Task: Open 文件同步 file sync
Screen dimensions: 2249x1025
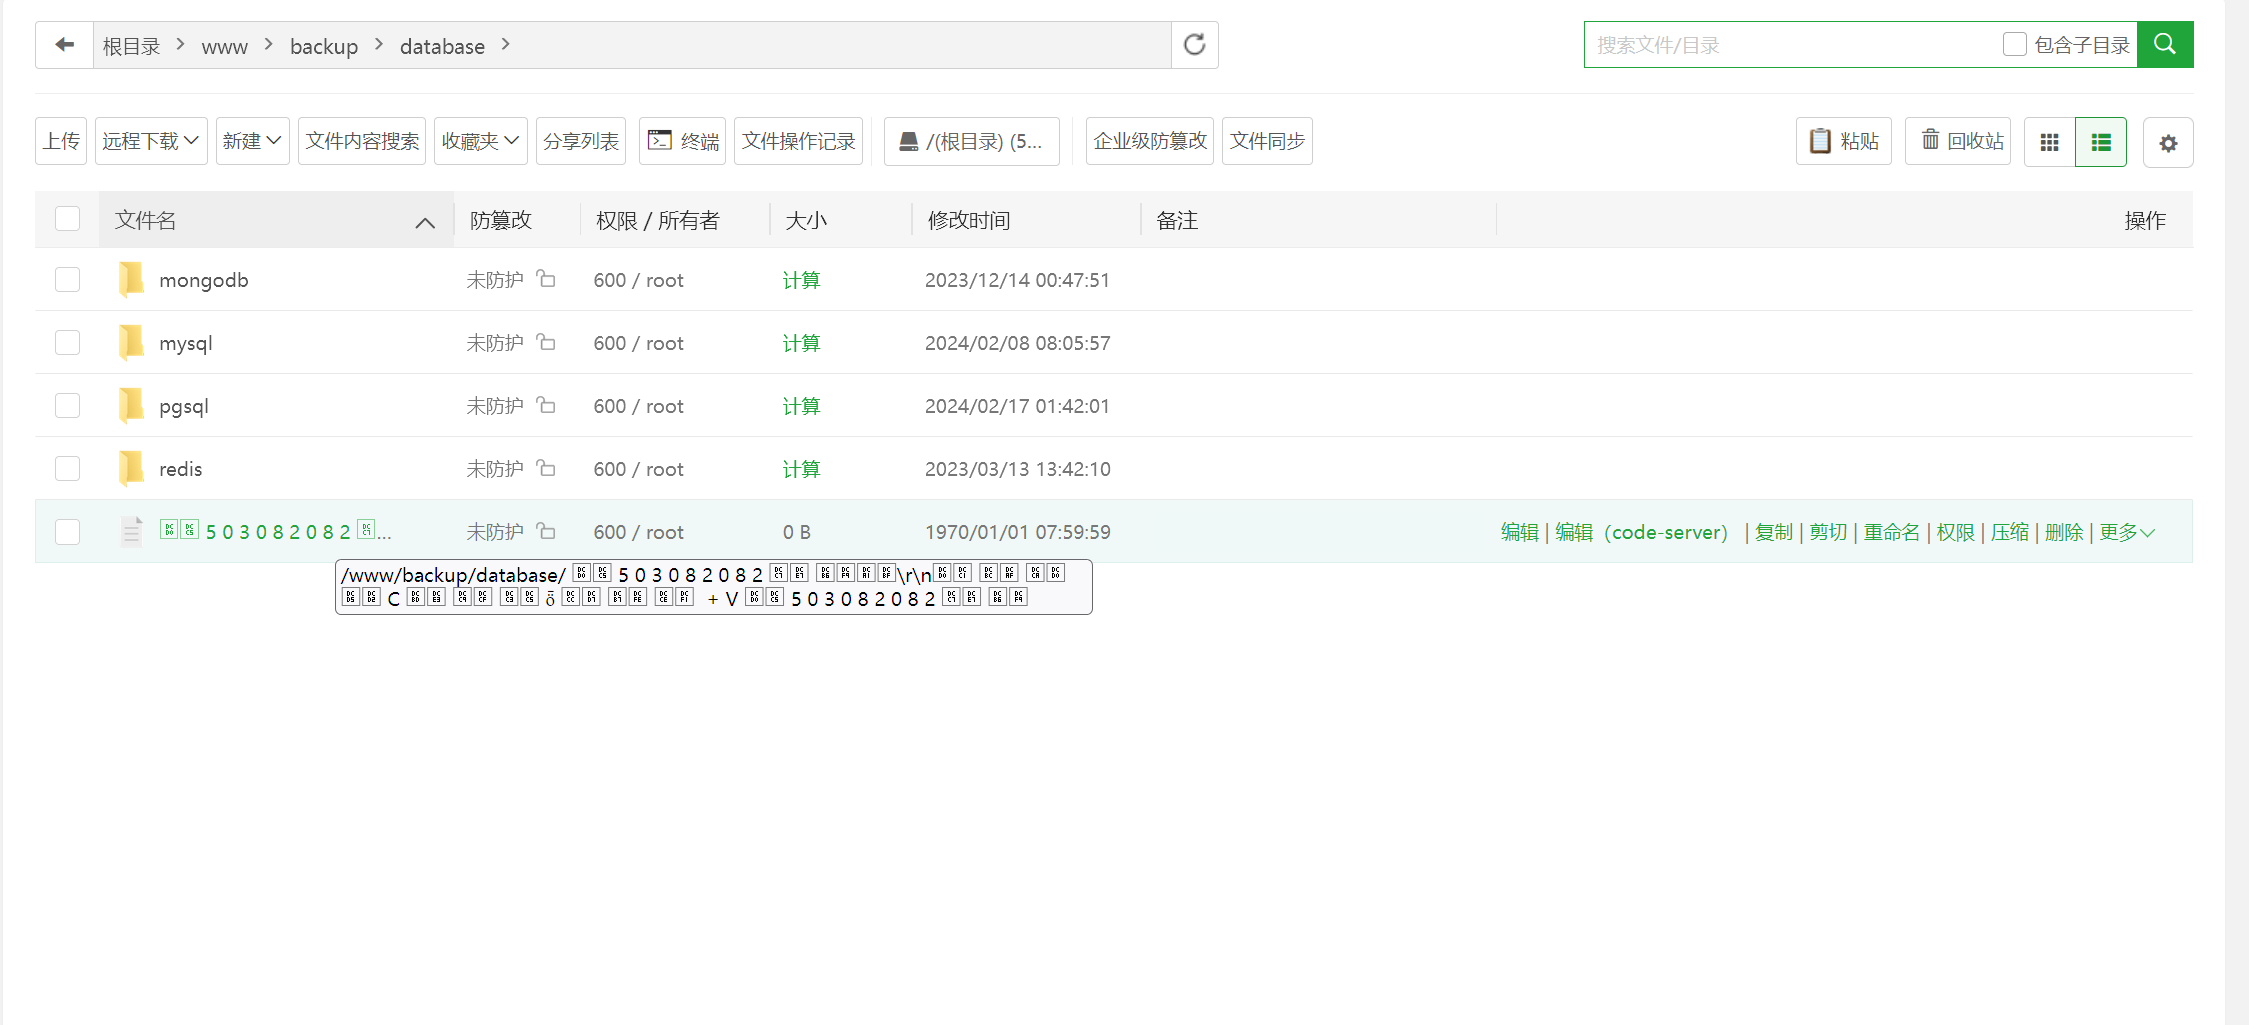Action: click(x=1267, y=141)
